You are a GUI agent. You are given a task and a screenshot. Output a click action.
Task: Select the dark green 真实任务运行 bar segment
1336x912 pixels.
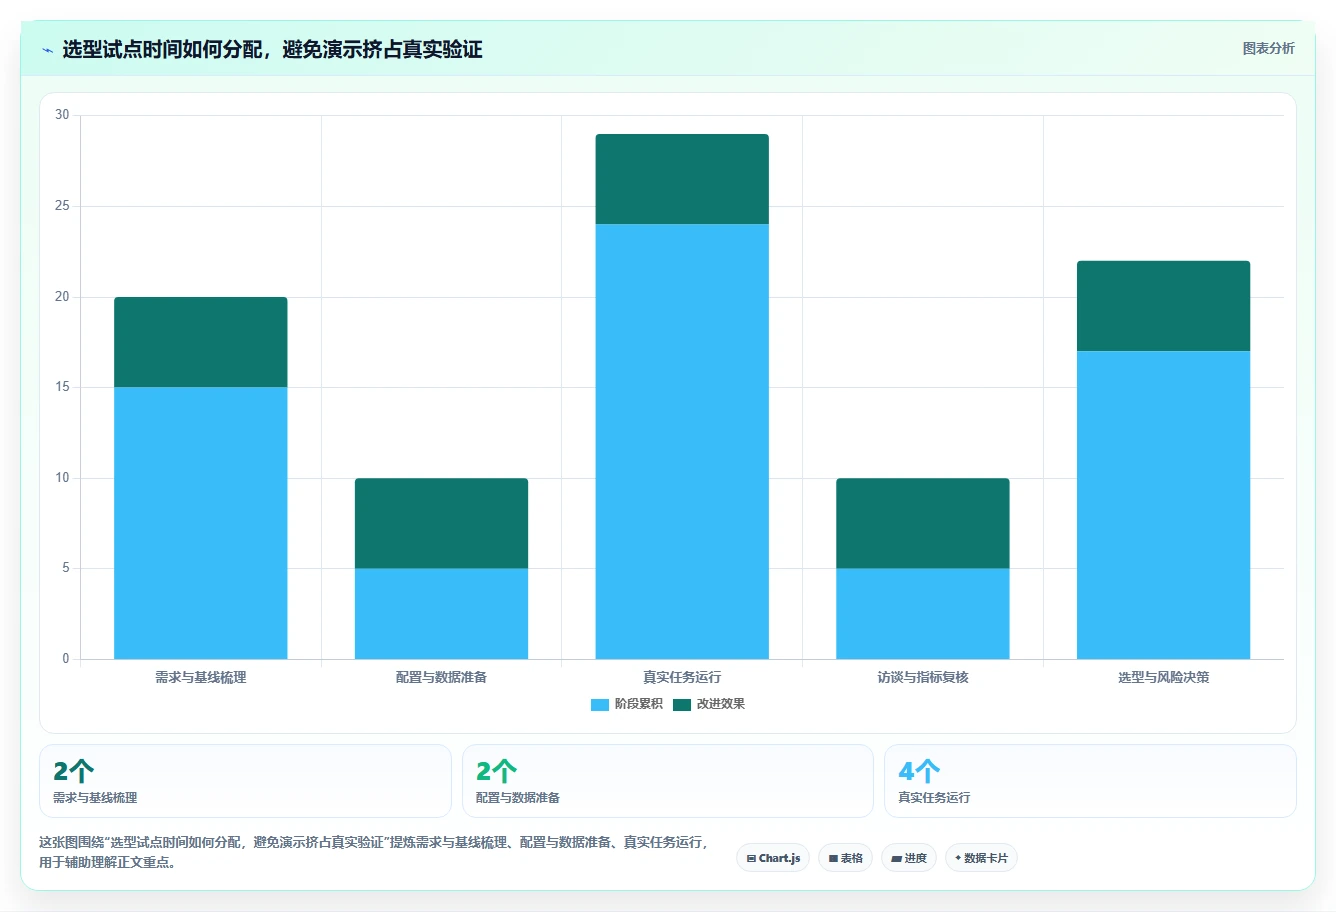[x=682, y=179]
